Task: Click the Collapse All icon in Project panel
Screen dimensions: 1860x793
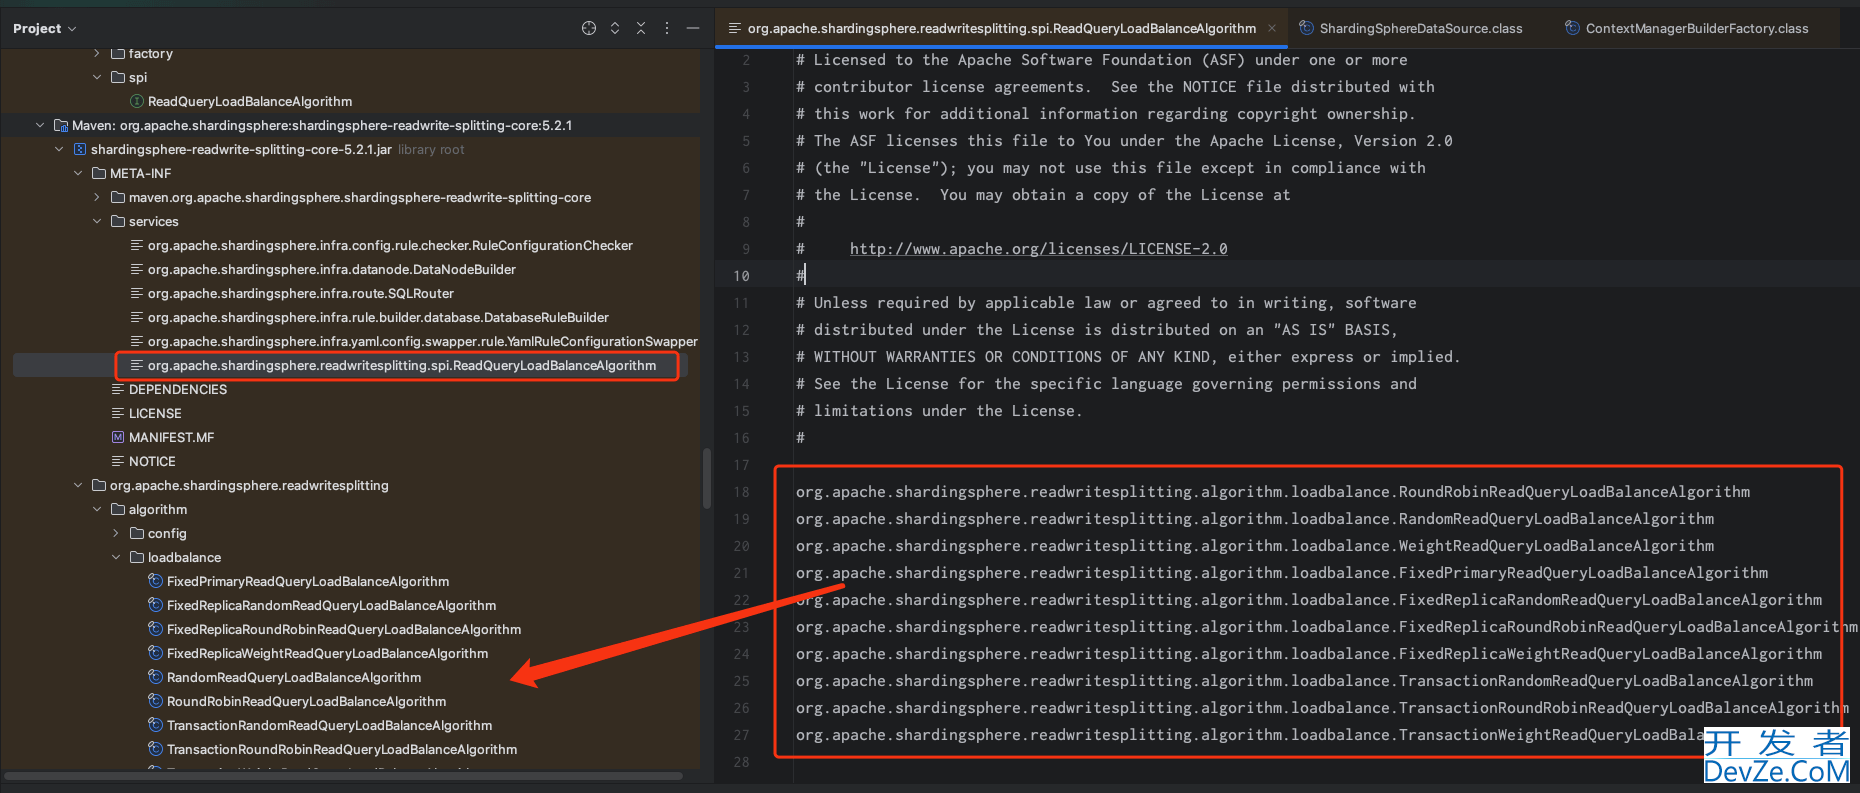Action: (641, 28)
